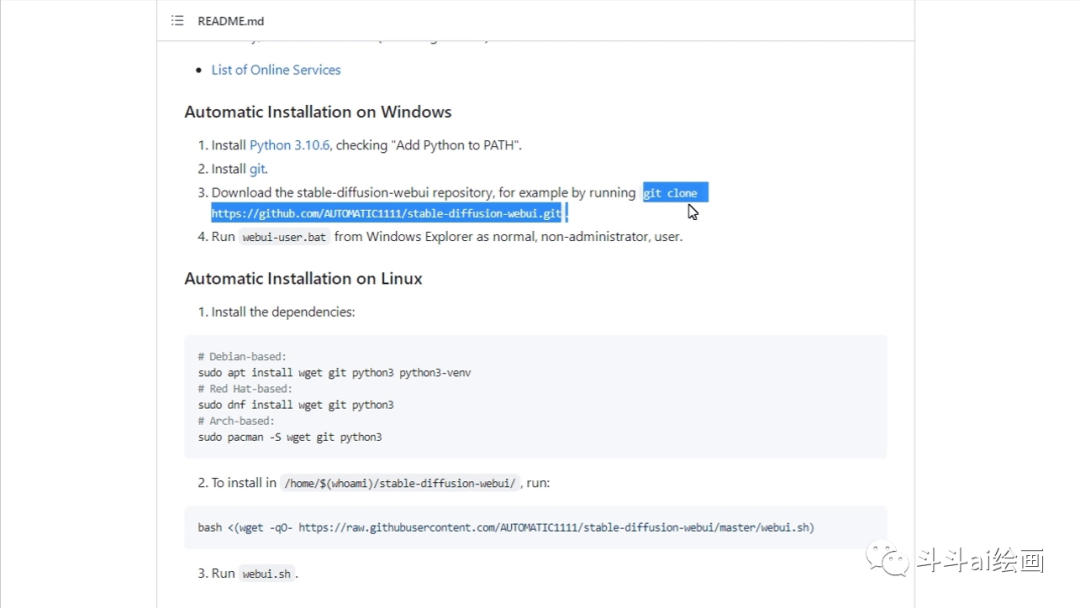Image resolution: width=1080 pixels, height=608 pixels.
Task: Click the highlighted 'git clone' code text
Action: pyautogui.click(x=670, y=193)
